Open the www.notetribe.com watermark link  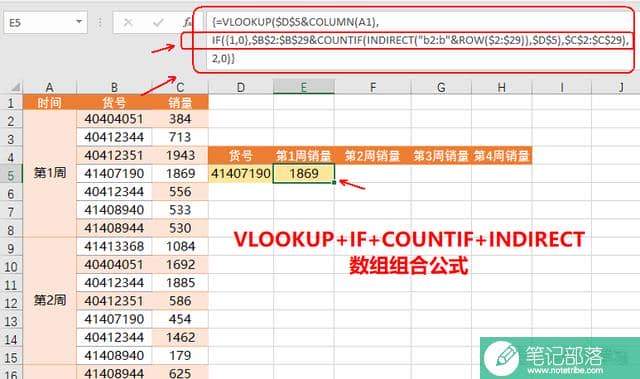click(565, 370)
